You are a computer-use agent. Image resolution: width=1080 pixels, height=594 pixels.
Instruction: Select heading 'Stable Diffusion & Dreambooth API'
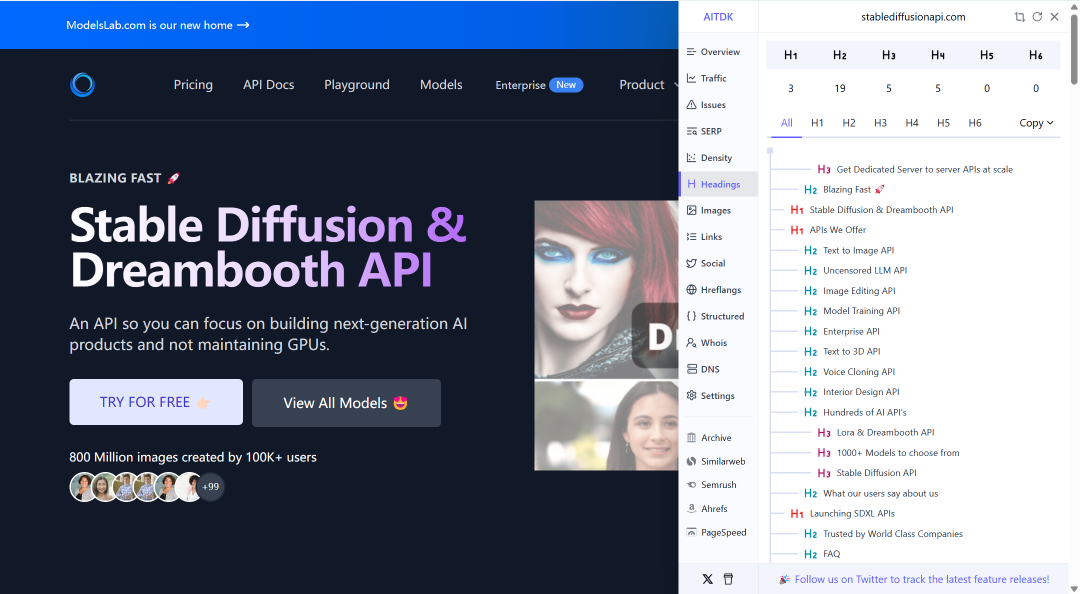pyautogui.click(x=881, y=209)
